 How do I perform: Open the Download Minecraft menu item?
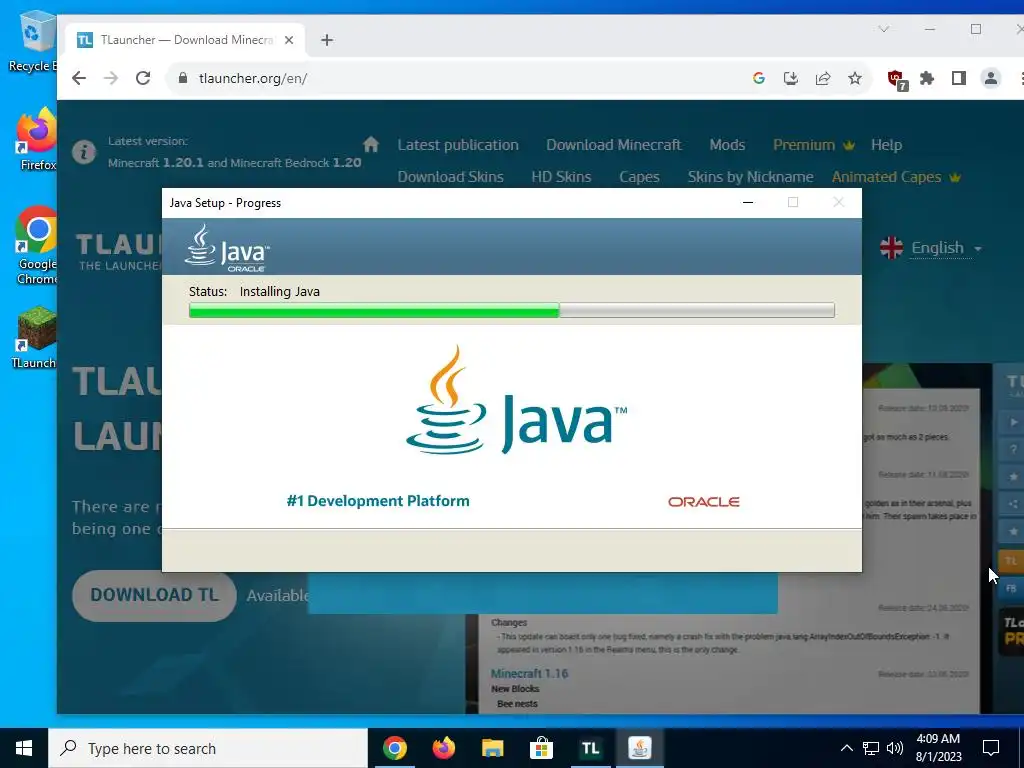click(x=613, y=145)
